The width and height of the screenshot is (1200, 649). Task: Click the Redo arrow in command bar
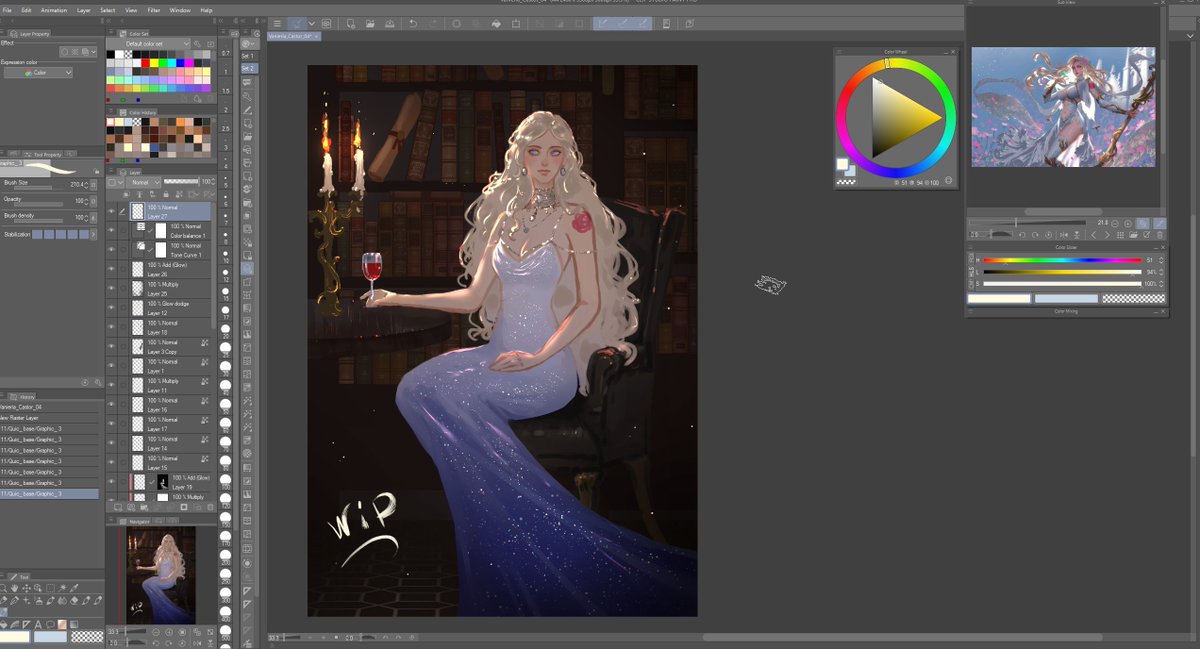pyautogui.click(x=433, y=23)
